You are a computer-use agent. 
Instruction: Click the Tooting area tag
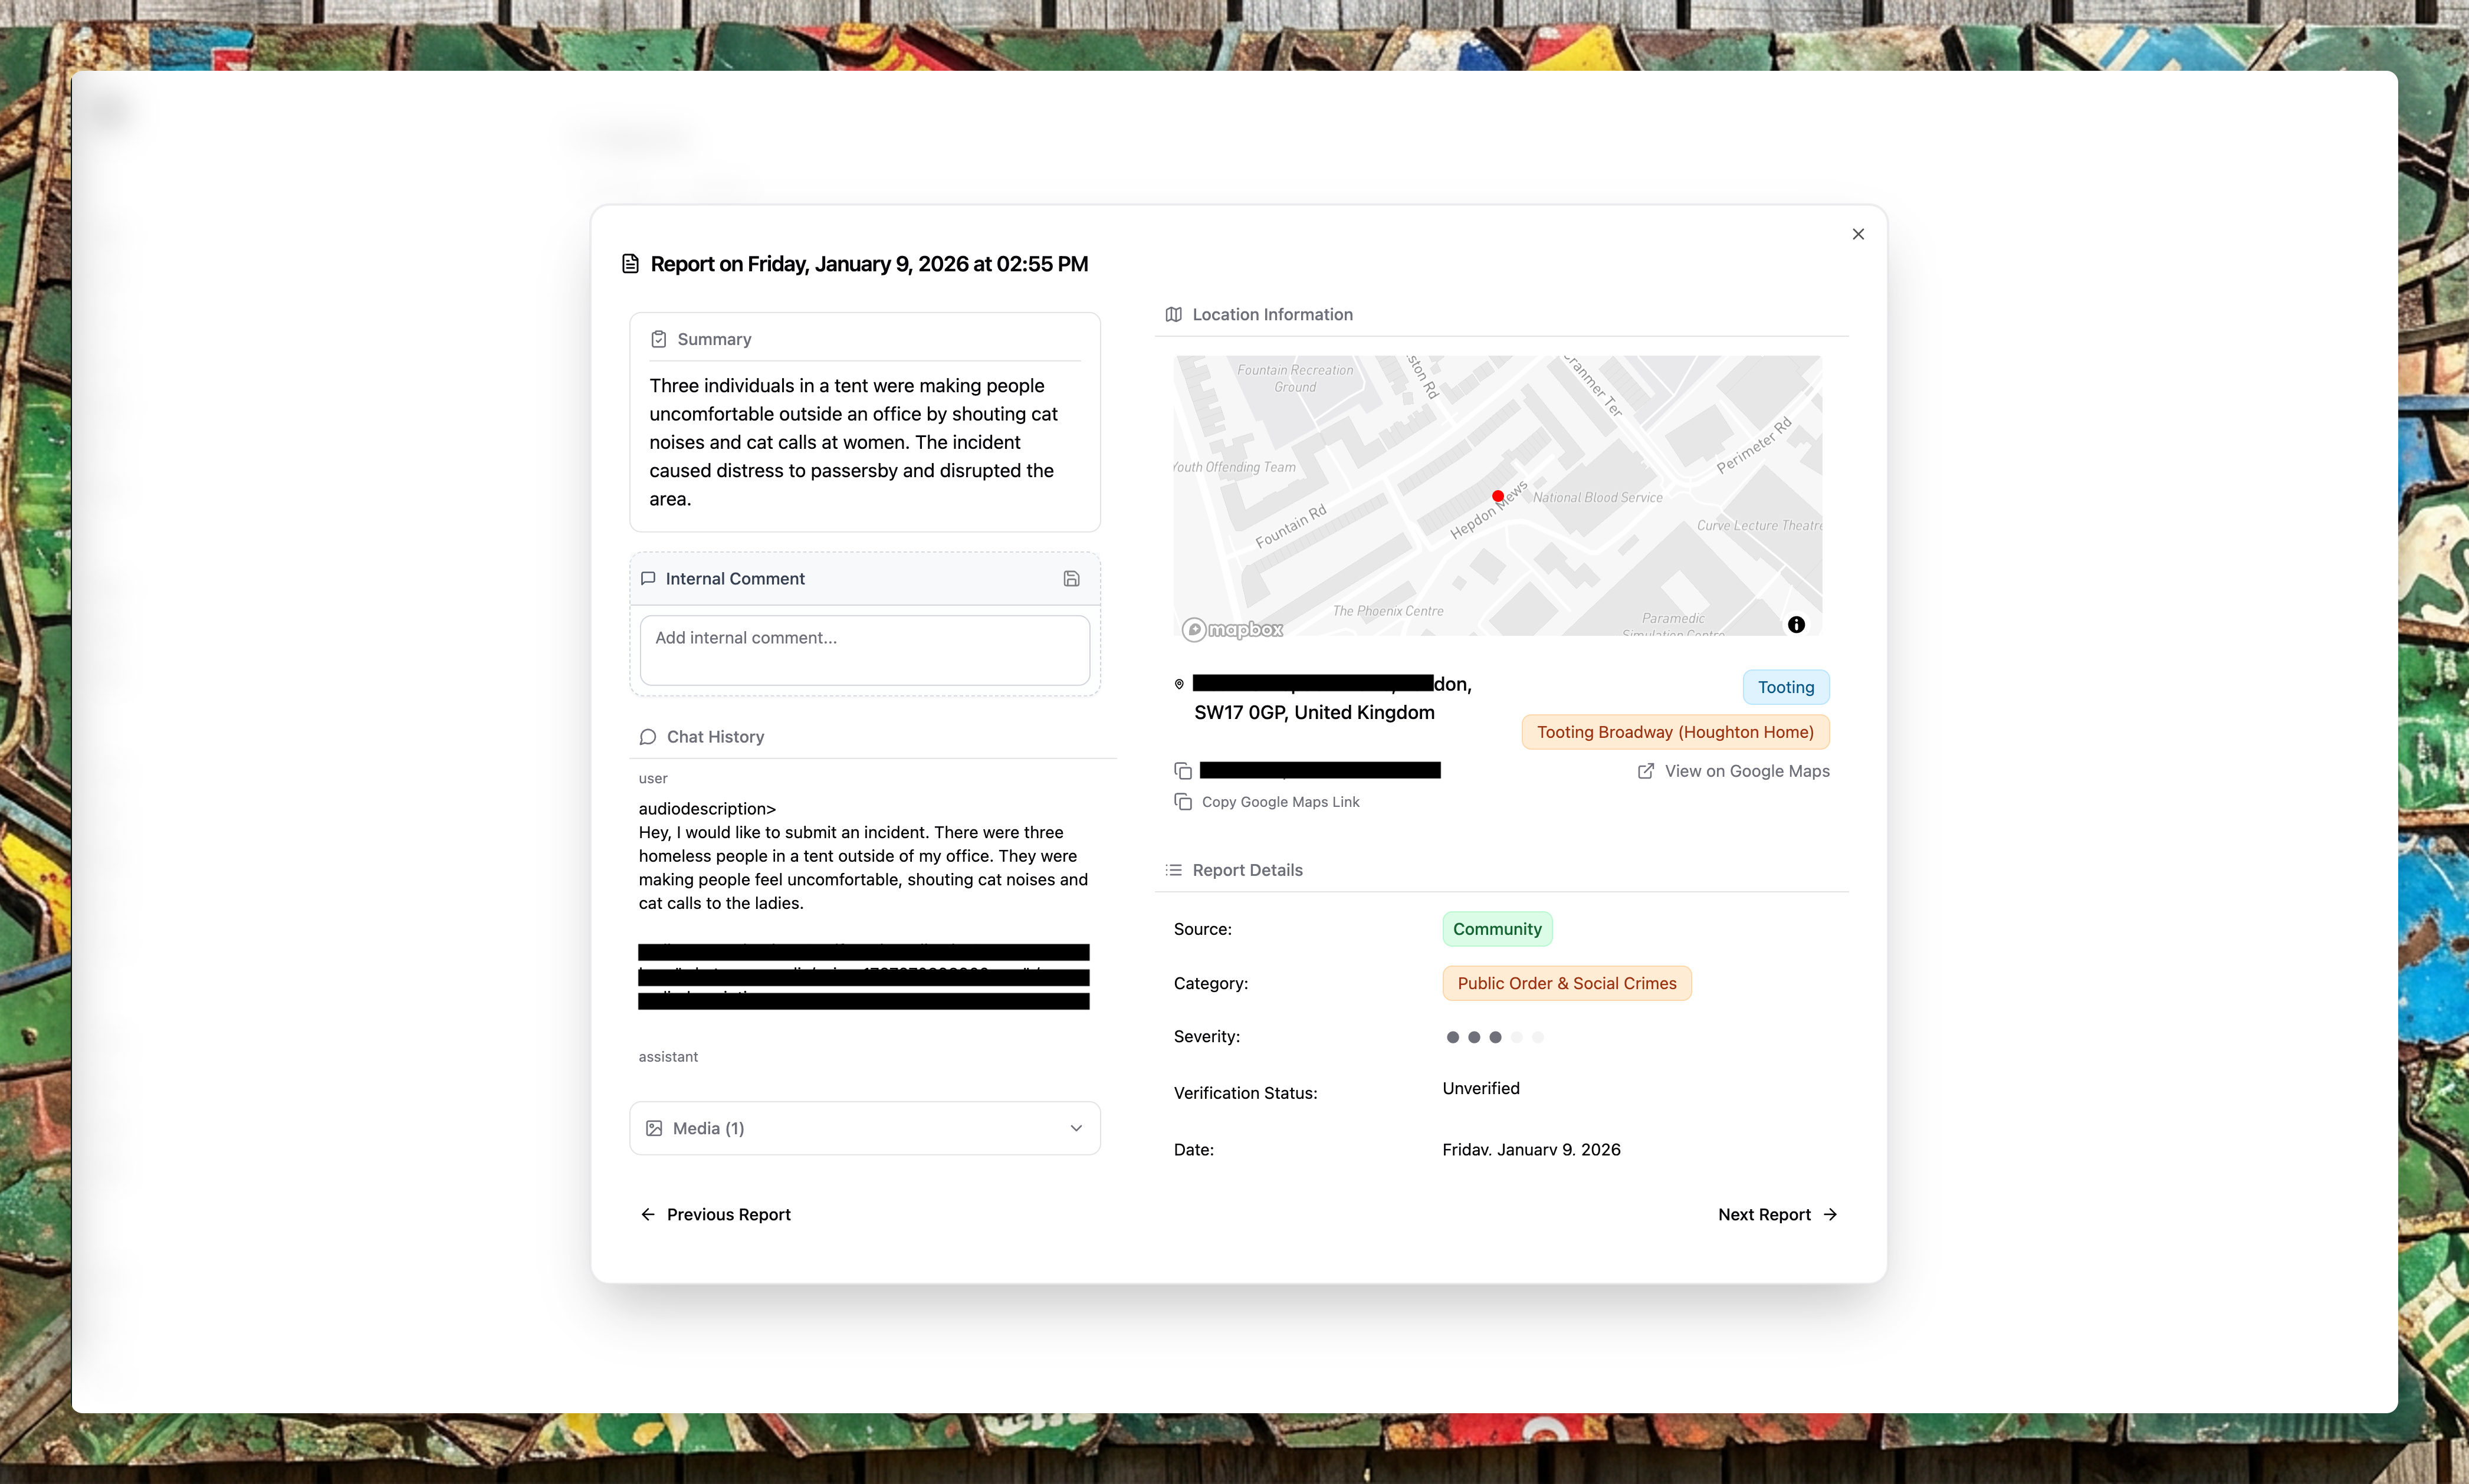(1785, 687)
